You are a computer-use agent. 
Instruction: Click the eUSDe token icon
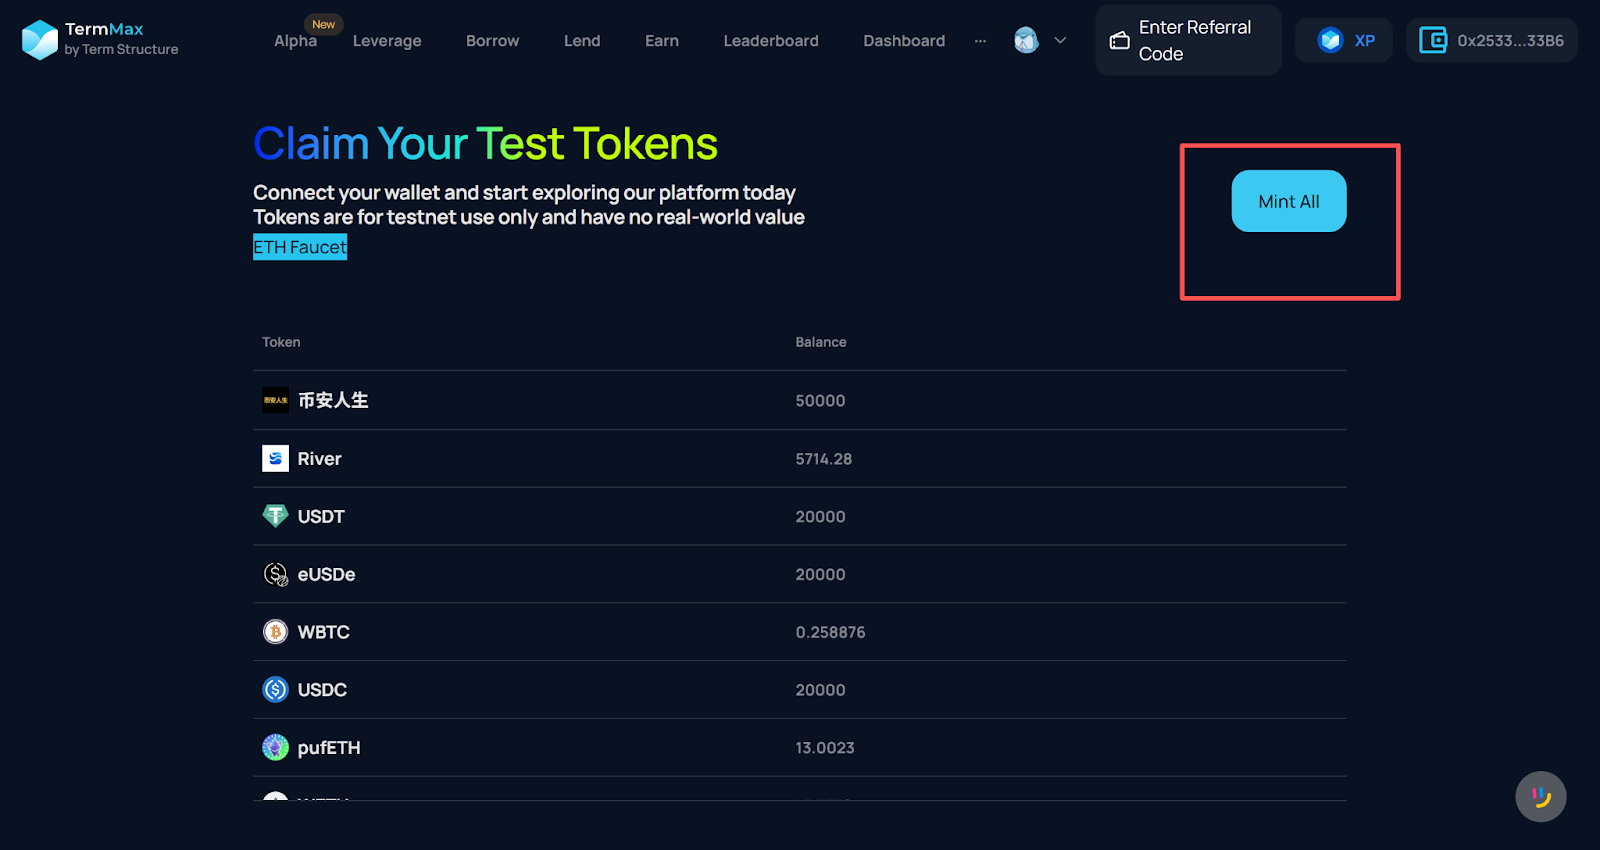pyautogui.click(x=275, y=574)
